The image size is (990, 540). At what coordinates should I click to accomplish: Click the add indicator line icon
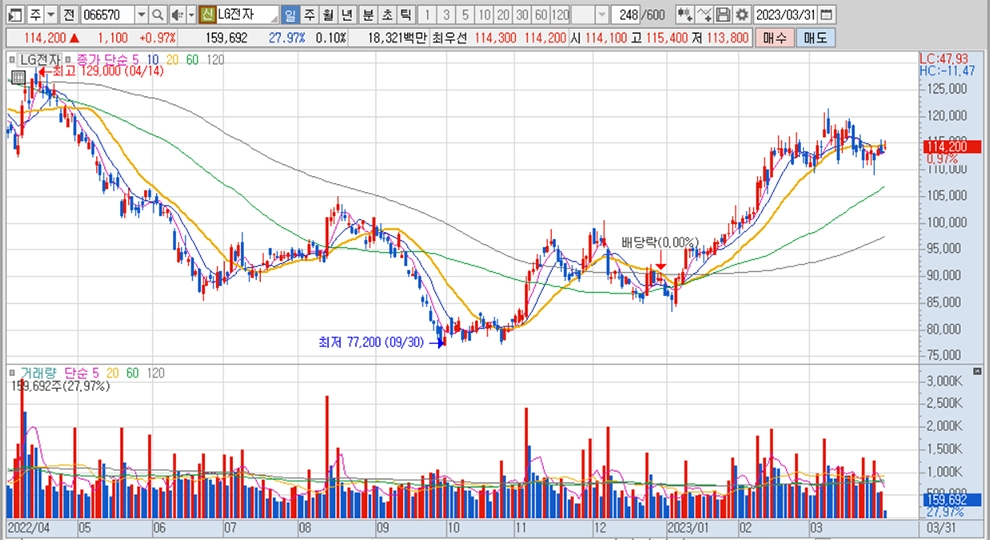[704, 14]
